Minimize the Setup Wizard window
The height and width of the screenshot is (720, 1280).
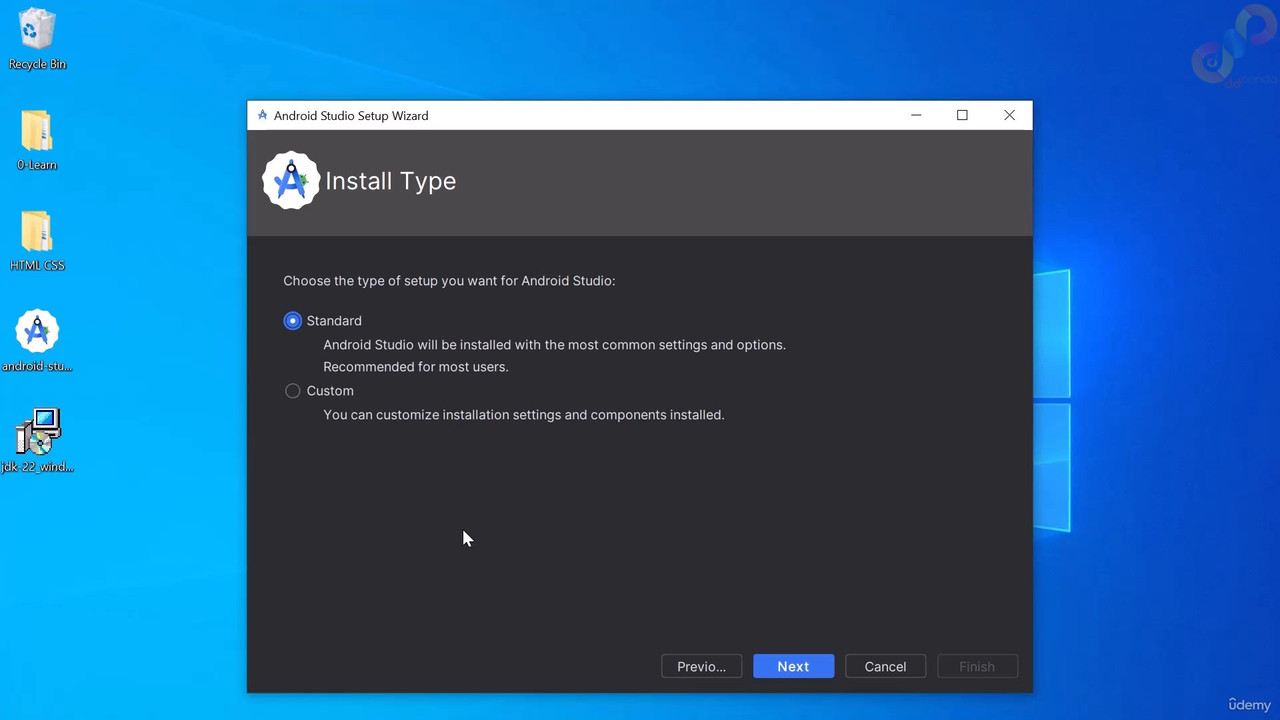pyautogui.click(x=916, y=115)
